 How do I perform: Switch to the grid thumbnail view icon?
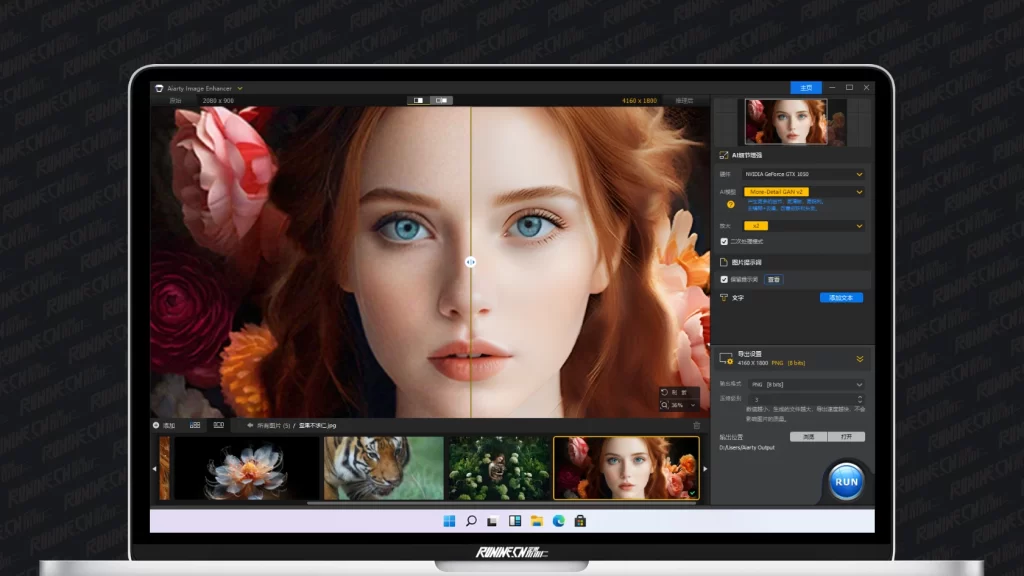pos(194,425)
